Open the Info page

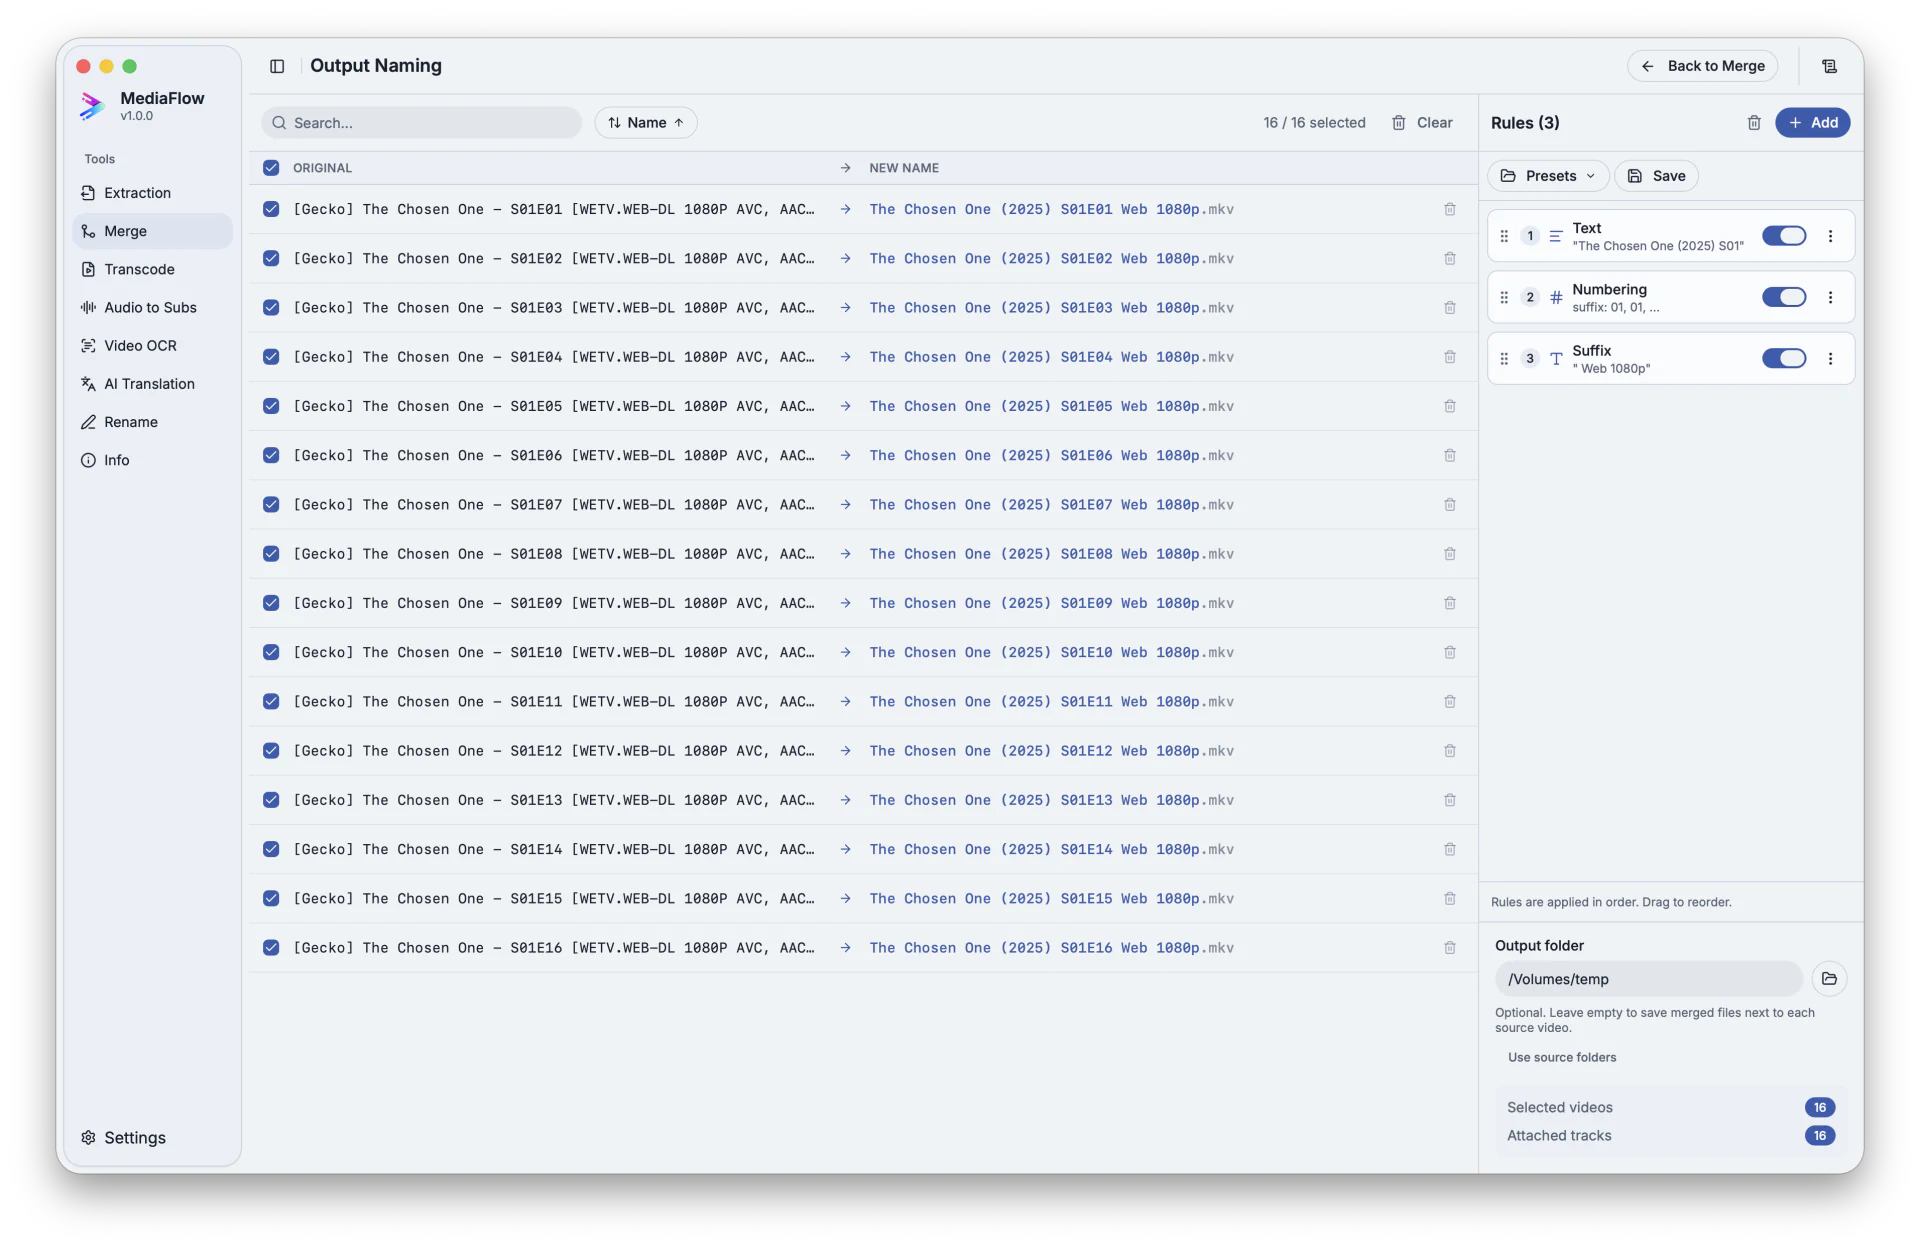point(152,460)
